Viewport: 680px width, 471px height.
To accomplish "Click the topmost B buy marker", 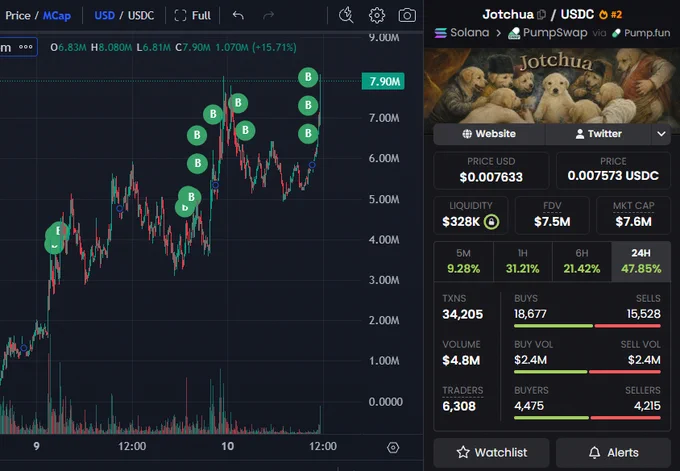I will click(x=308, y=77).
